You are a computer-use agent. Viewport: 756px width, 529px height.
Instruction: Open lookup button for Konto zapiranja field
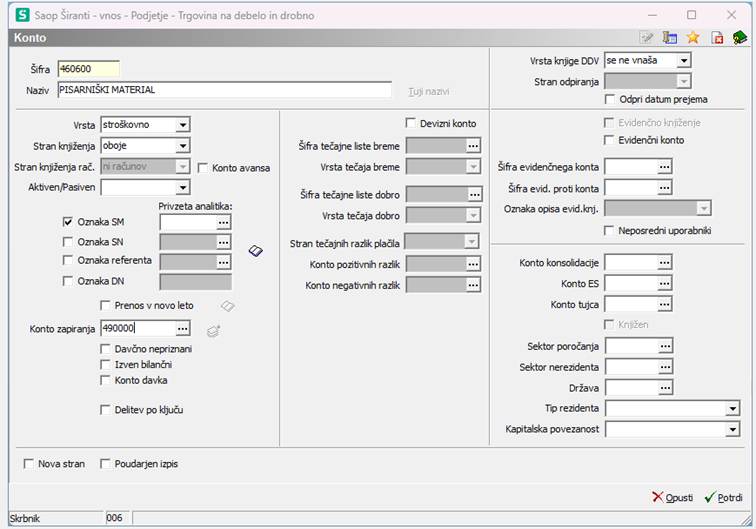coord(183,328)
